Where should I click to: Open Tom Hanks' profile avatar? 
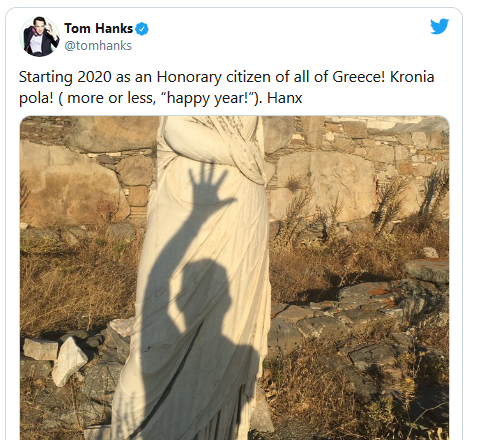click(39, 36)
